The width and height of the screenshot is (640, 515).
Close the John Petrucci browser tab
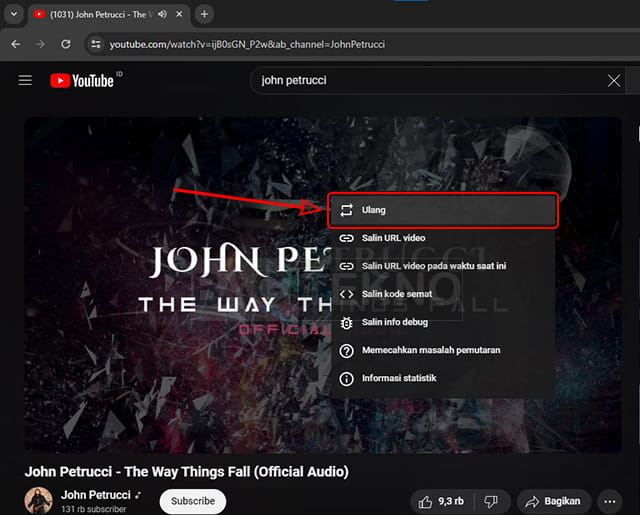179,14
